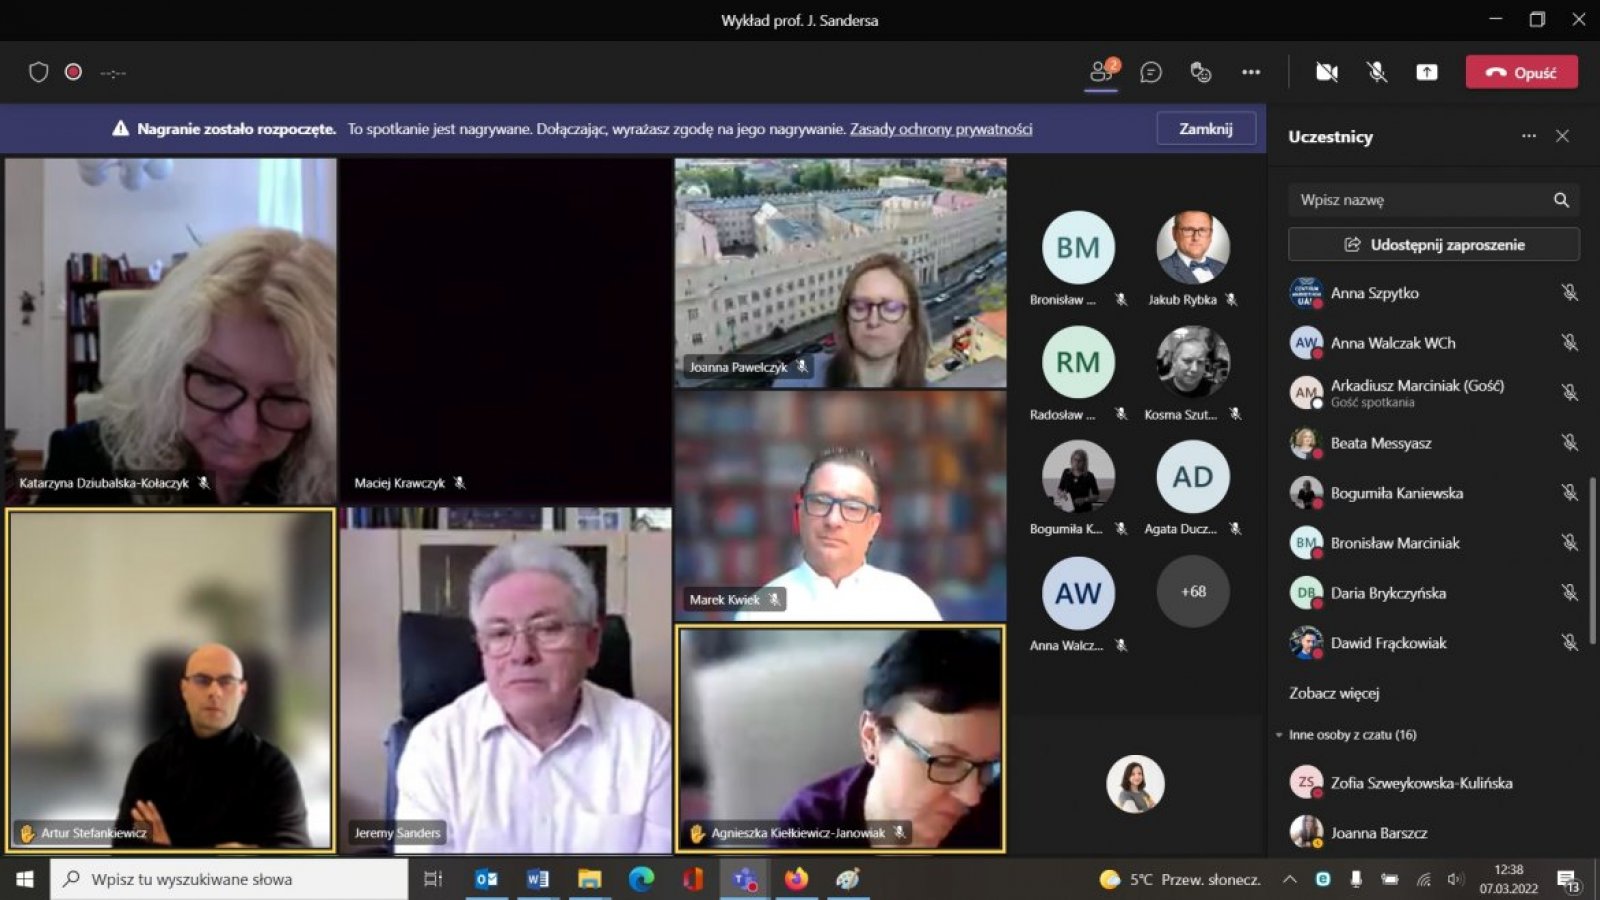
Task: Launch Microsoft Word from the taskbar
Action: (538, 879)
